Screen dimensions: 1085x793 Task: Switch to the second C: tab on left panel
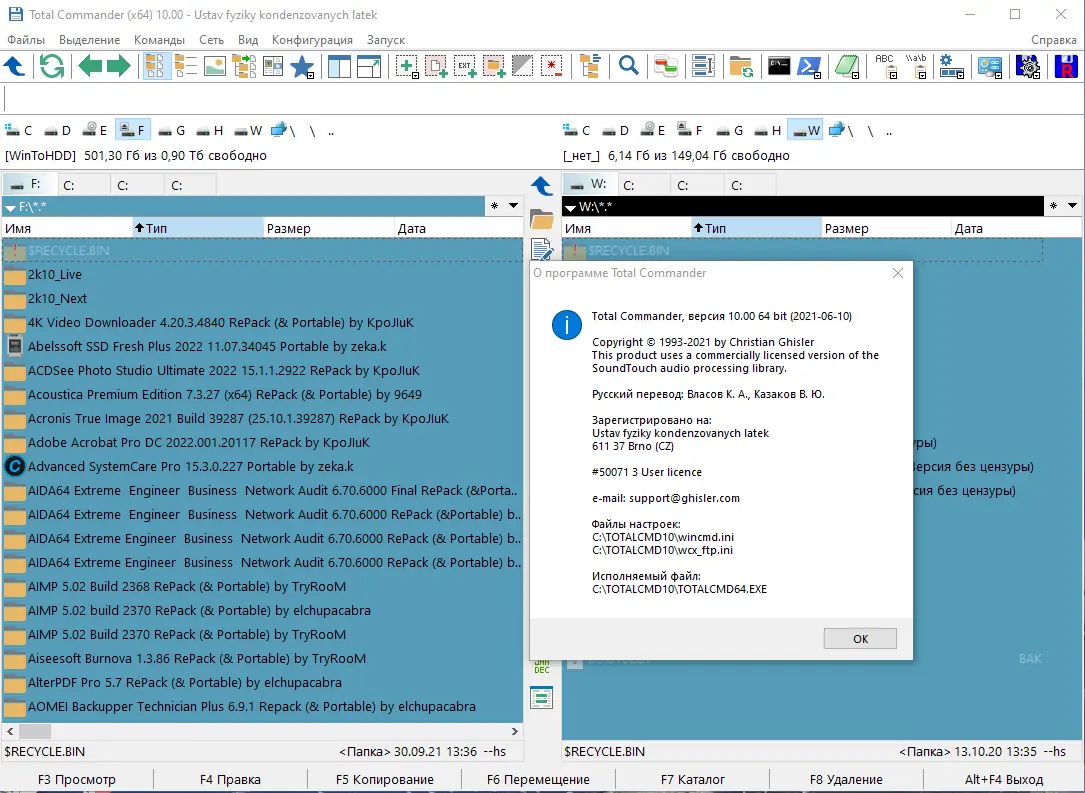137,183
